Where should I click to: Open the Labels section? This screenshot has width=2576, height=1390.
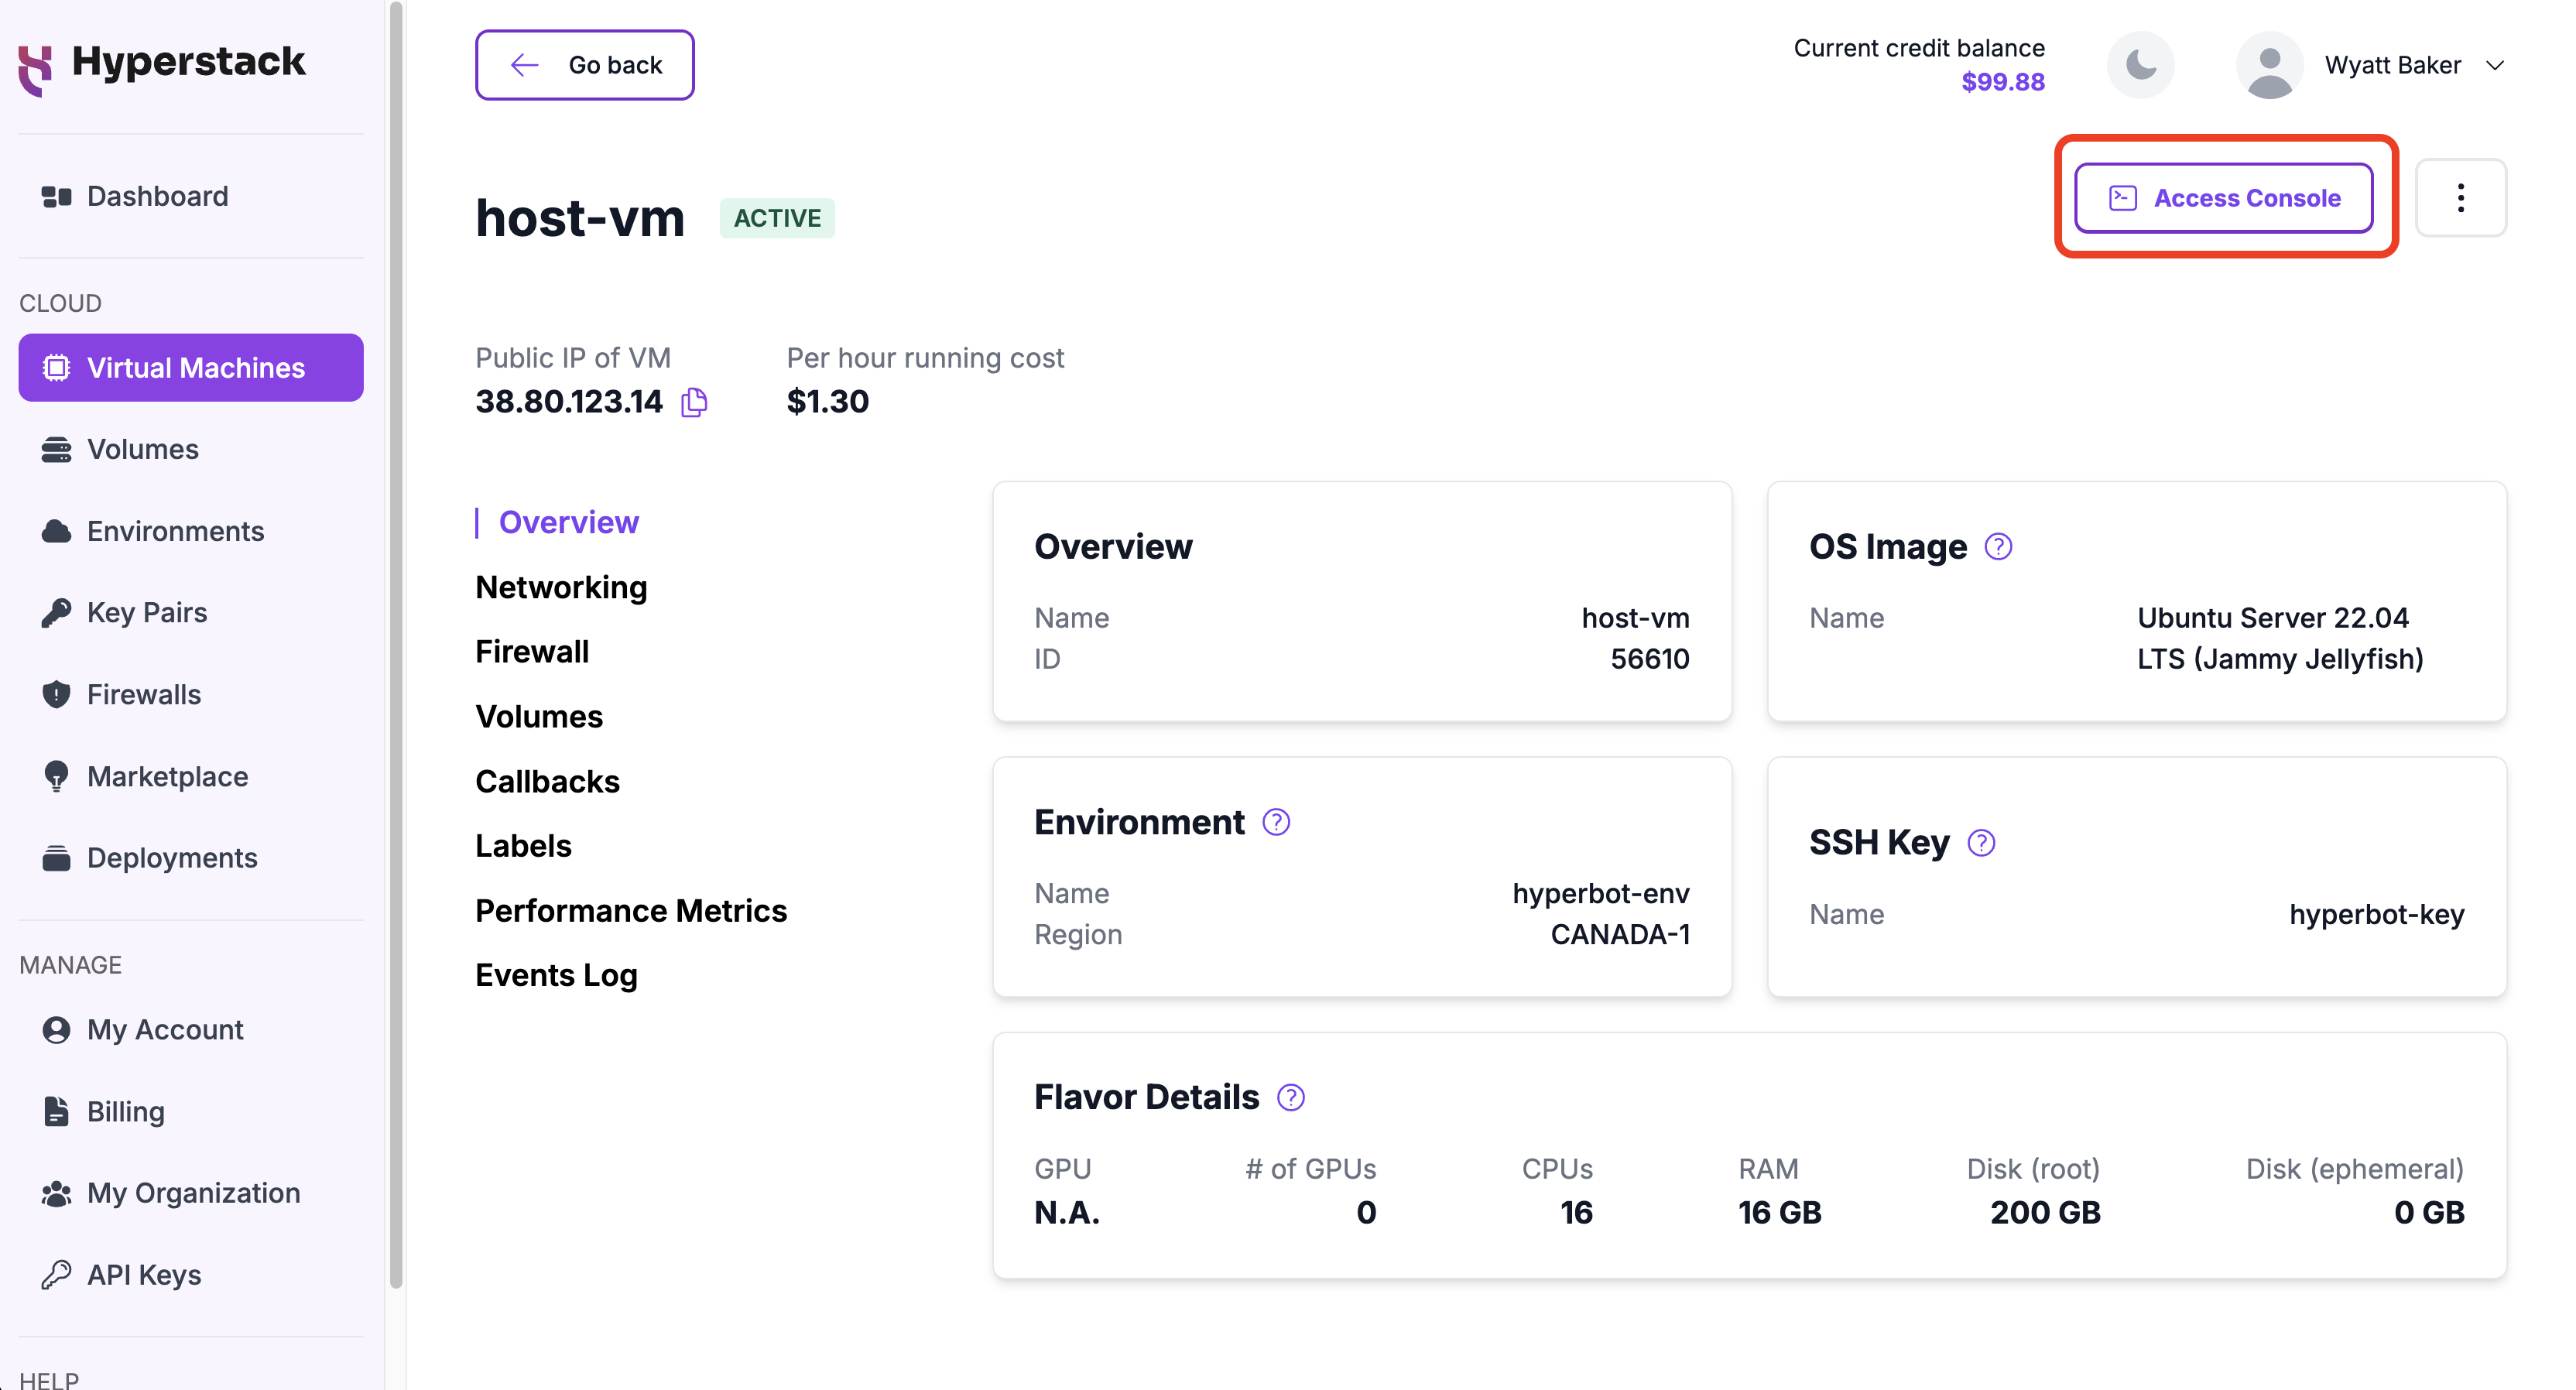coord(524,846)
